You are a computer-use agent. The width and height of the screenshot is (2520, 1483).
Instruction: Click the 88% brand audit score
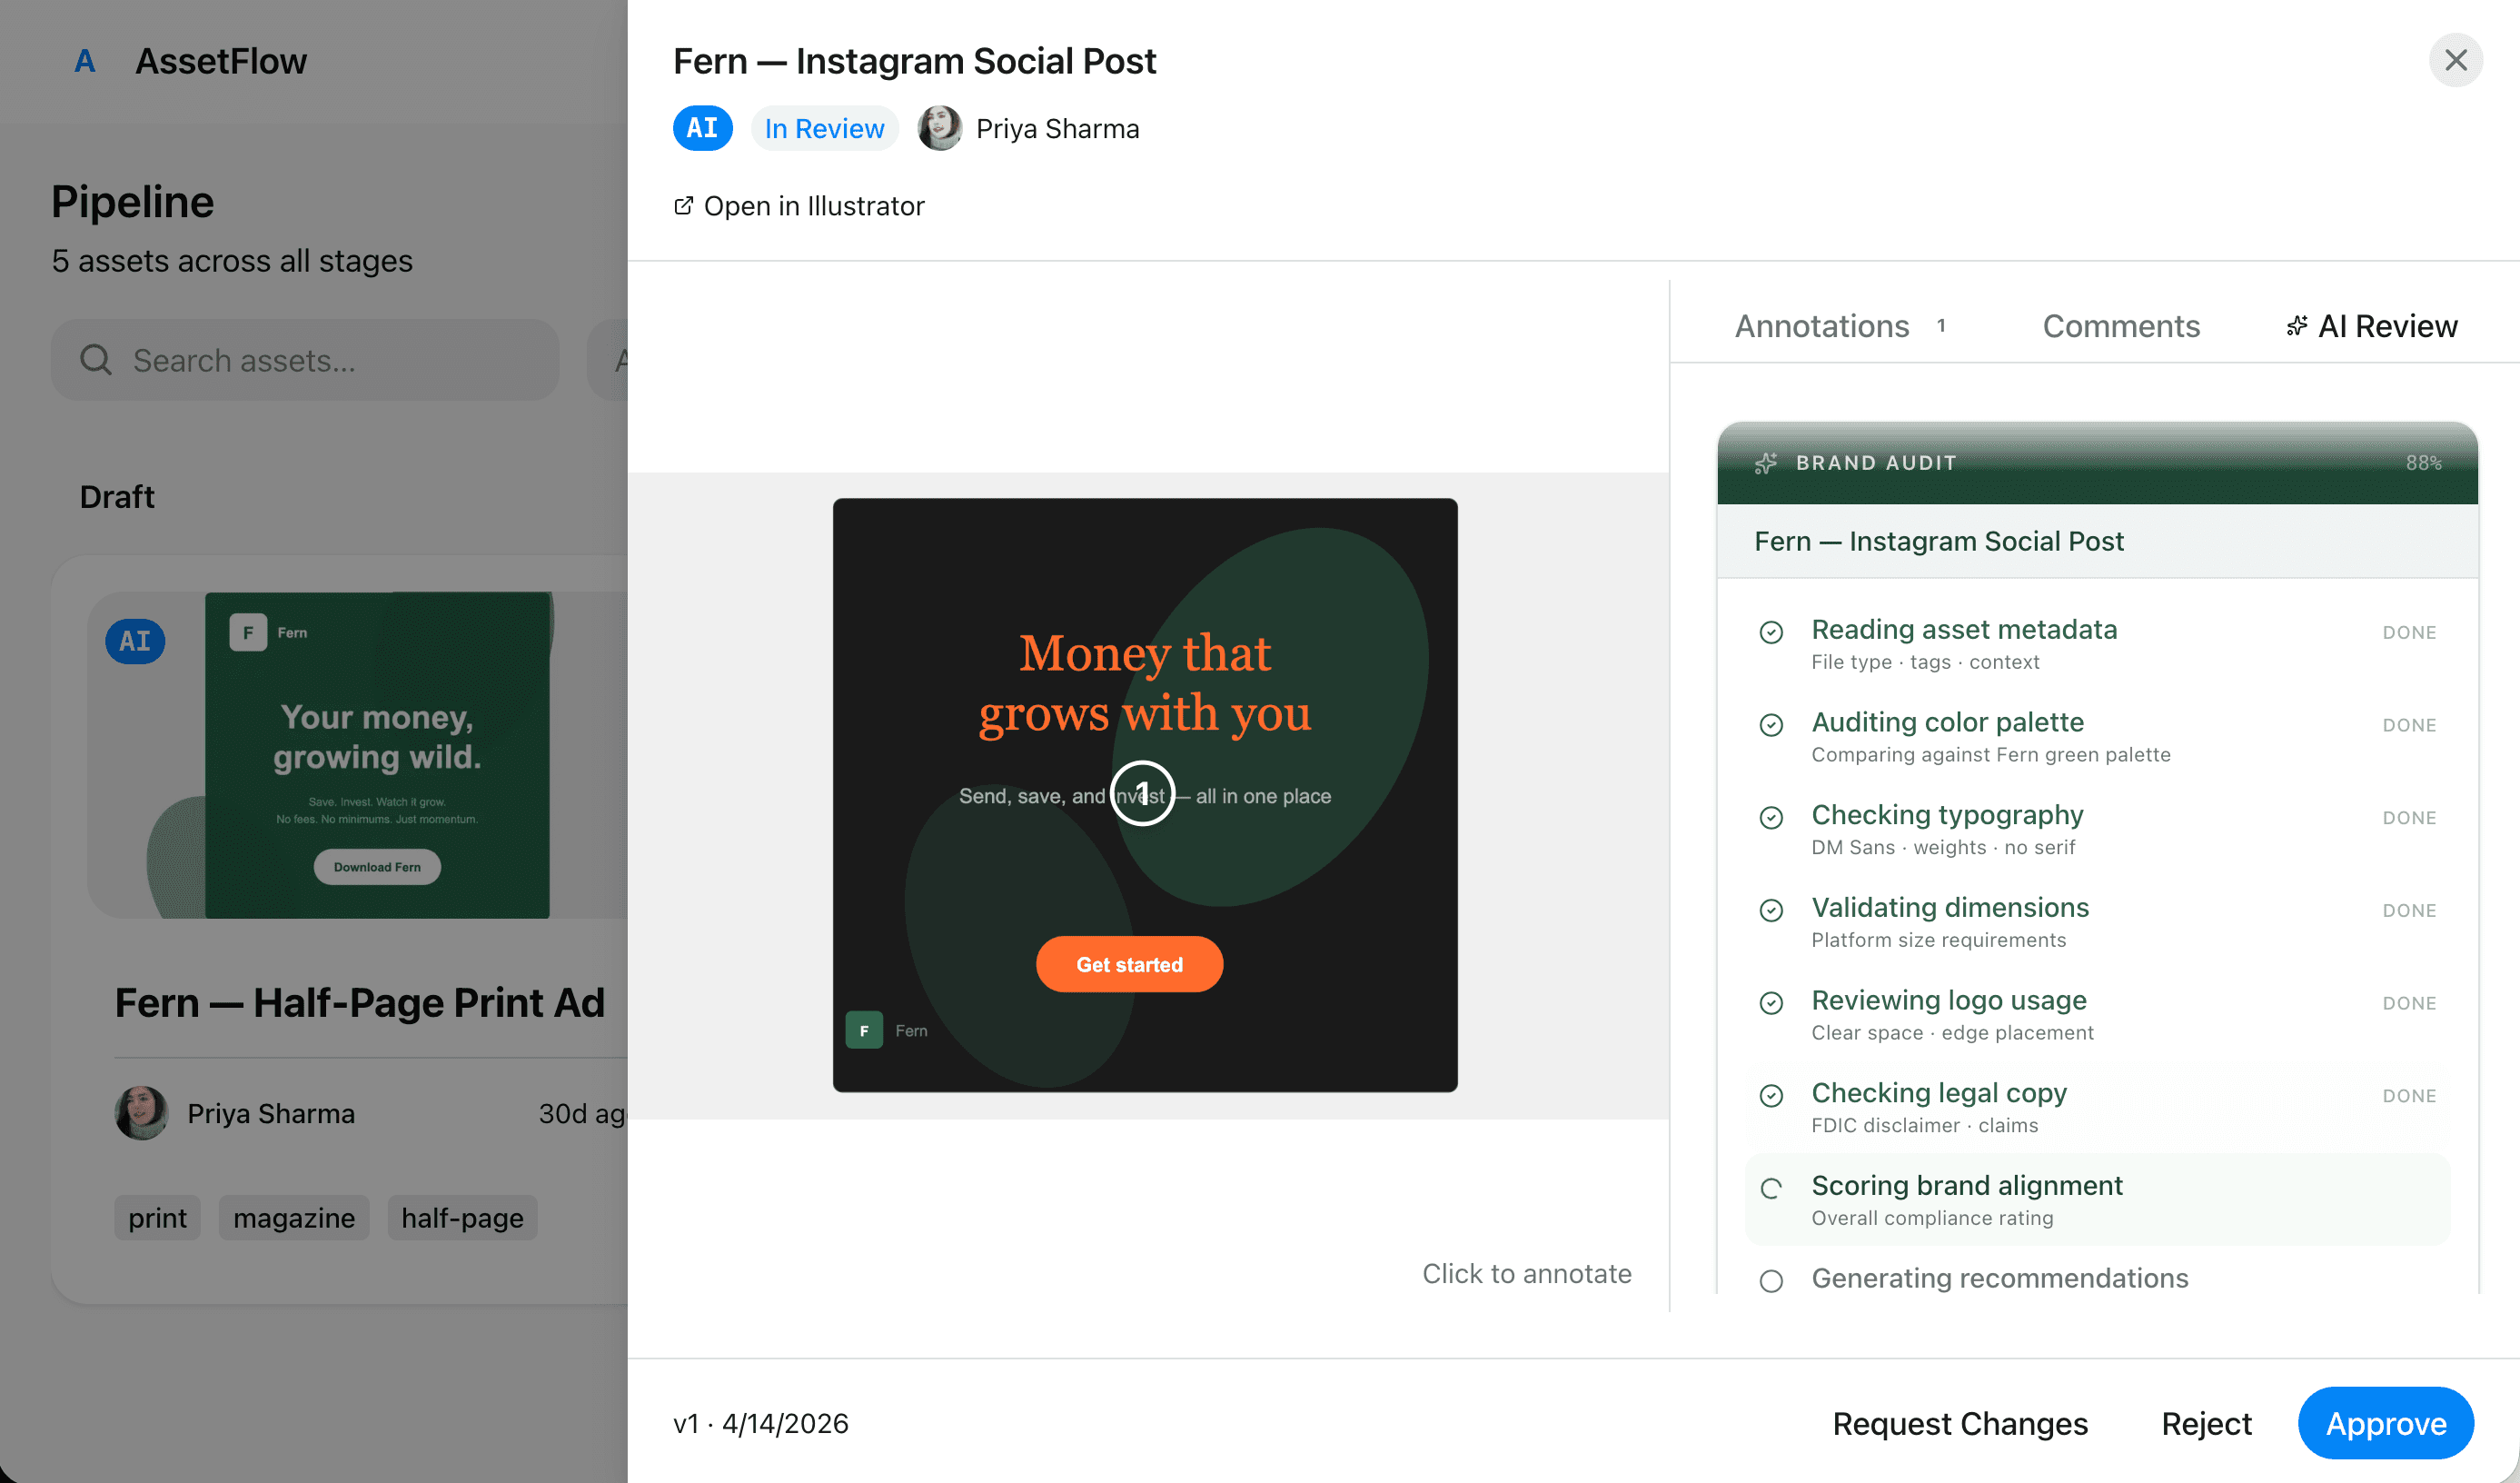tap(2423, 463)
